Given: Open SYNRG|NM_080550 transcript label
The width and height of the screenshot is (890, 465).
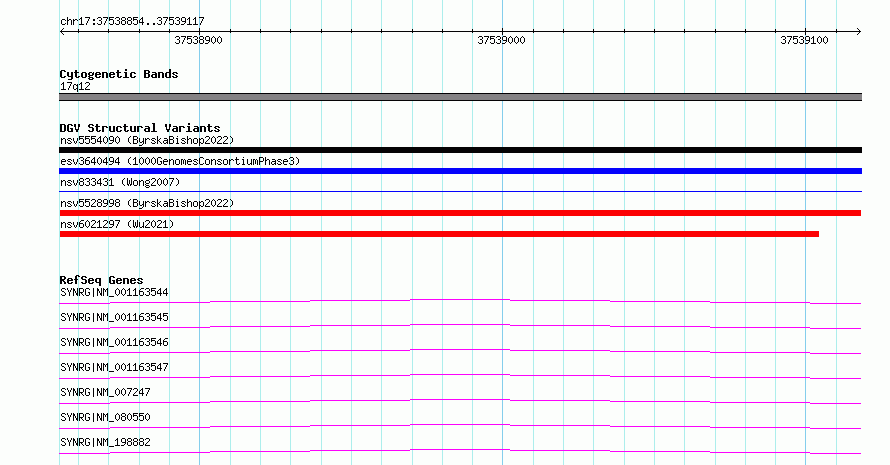Looking at the screenshot, I should pos(105,417).
